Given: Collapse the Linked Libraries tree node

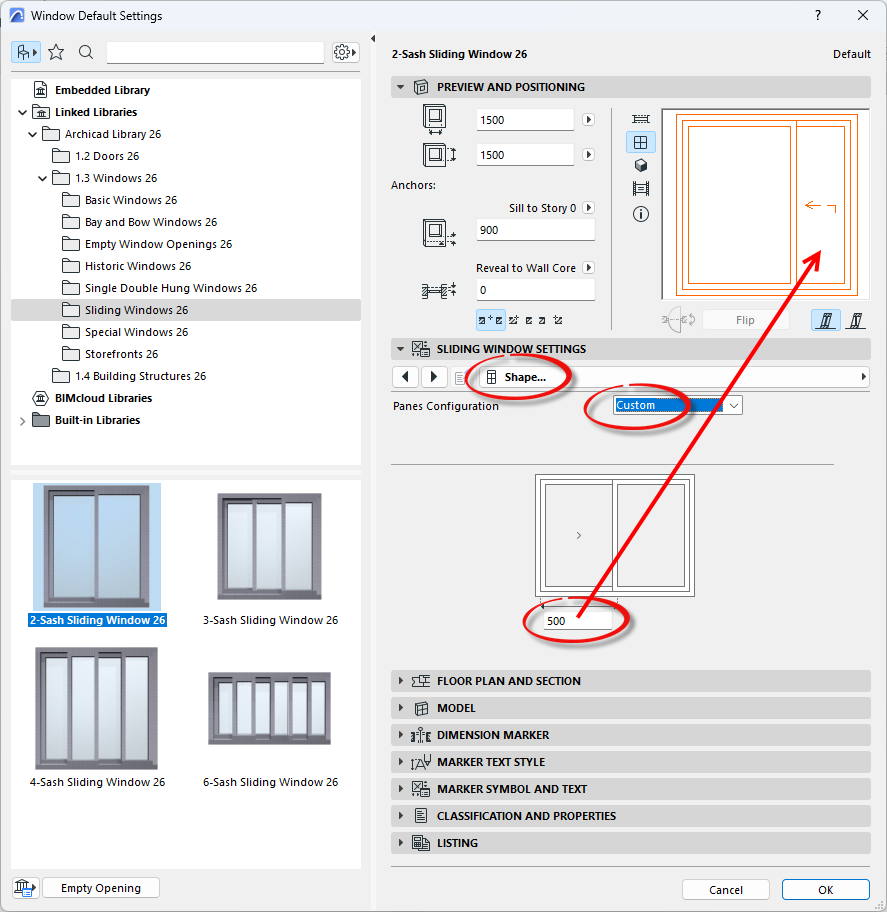Looking at the screenshot, I should [x=22, y=112].
